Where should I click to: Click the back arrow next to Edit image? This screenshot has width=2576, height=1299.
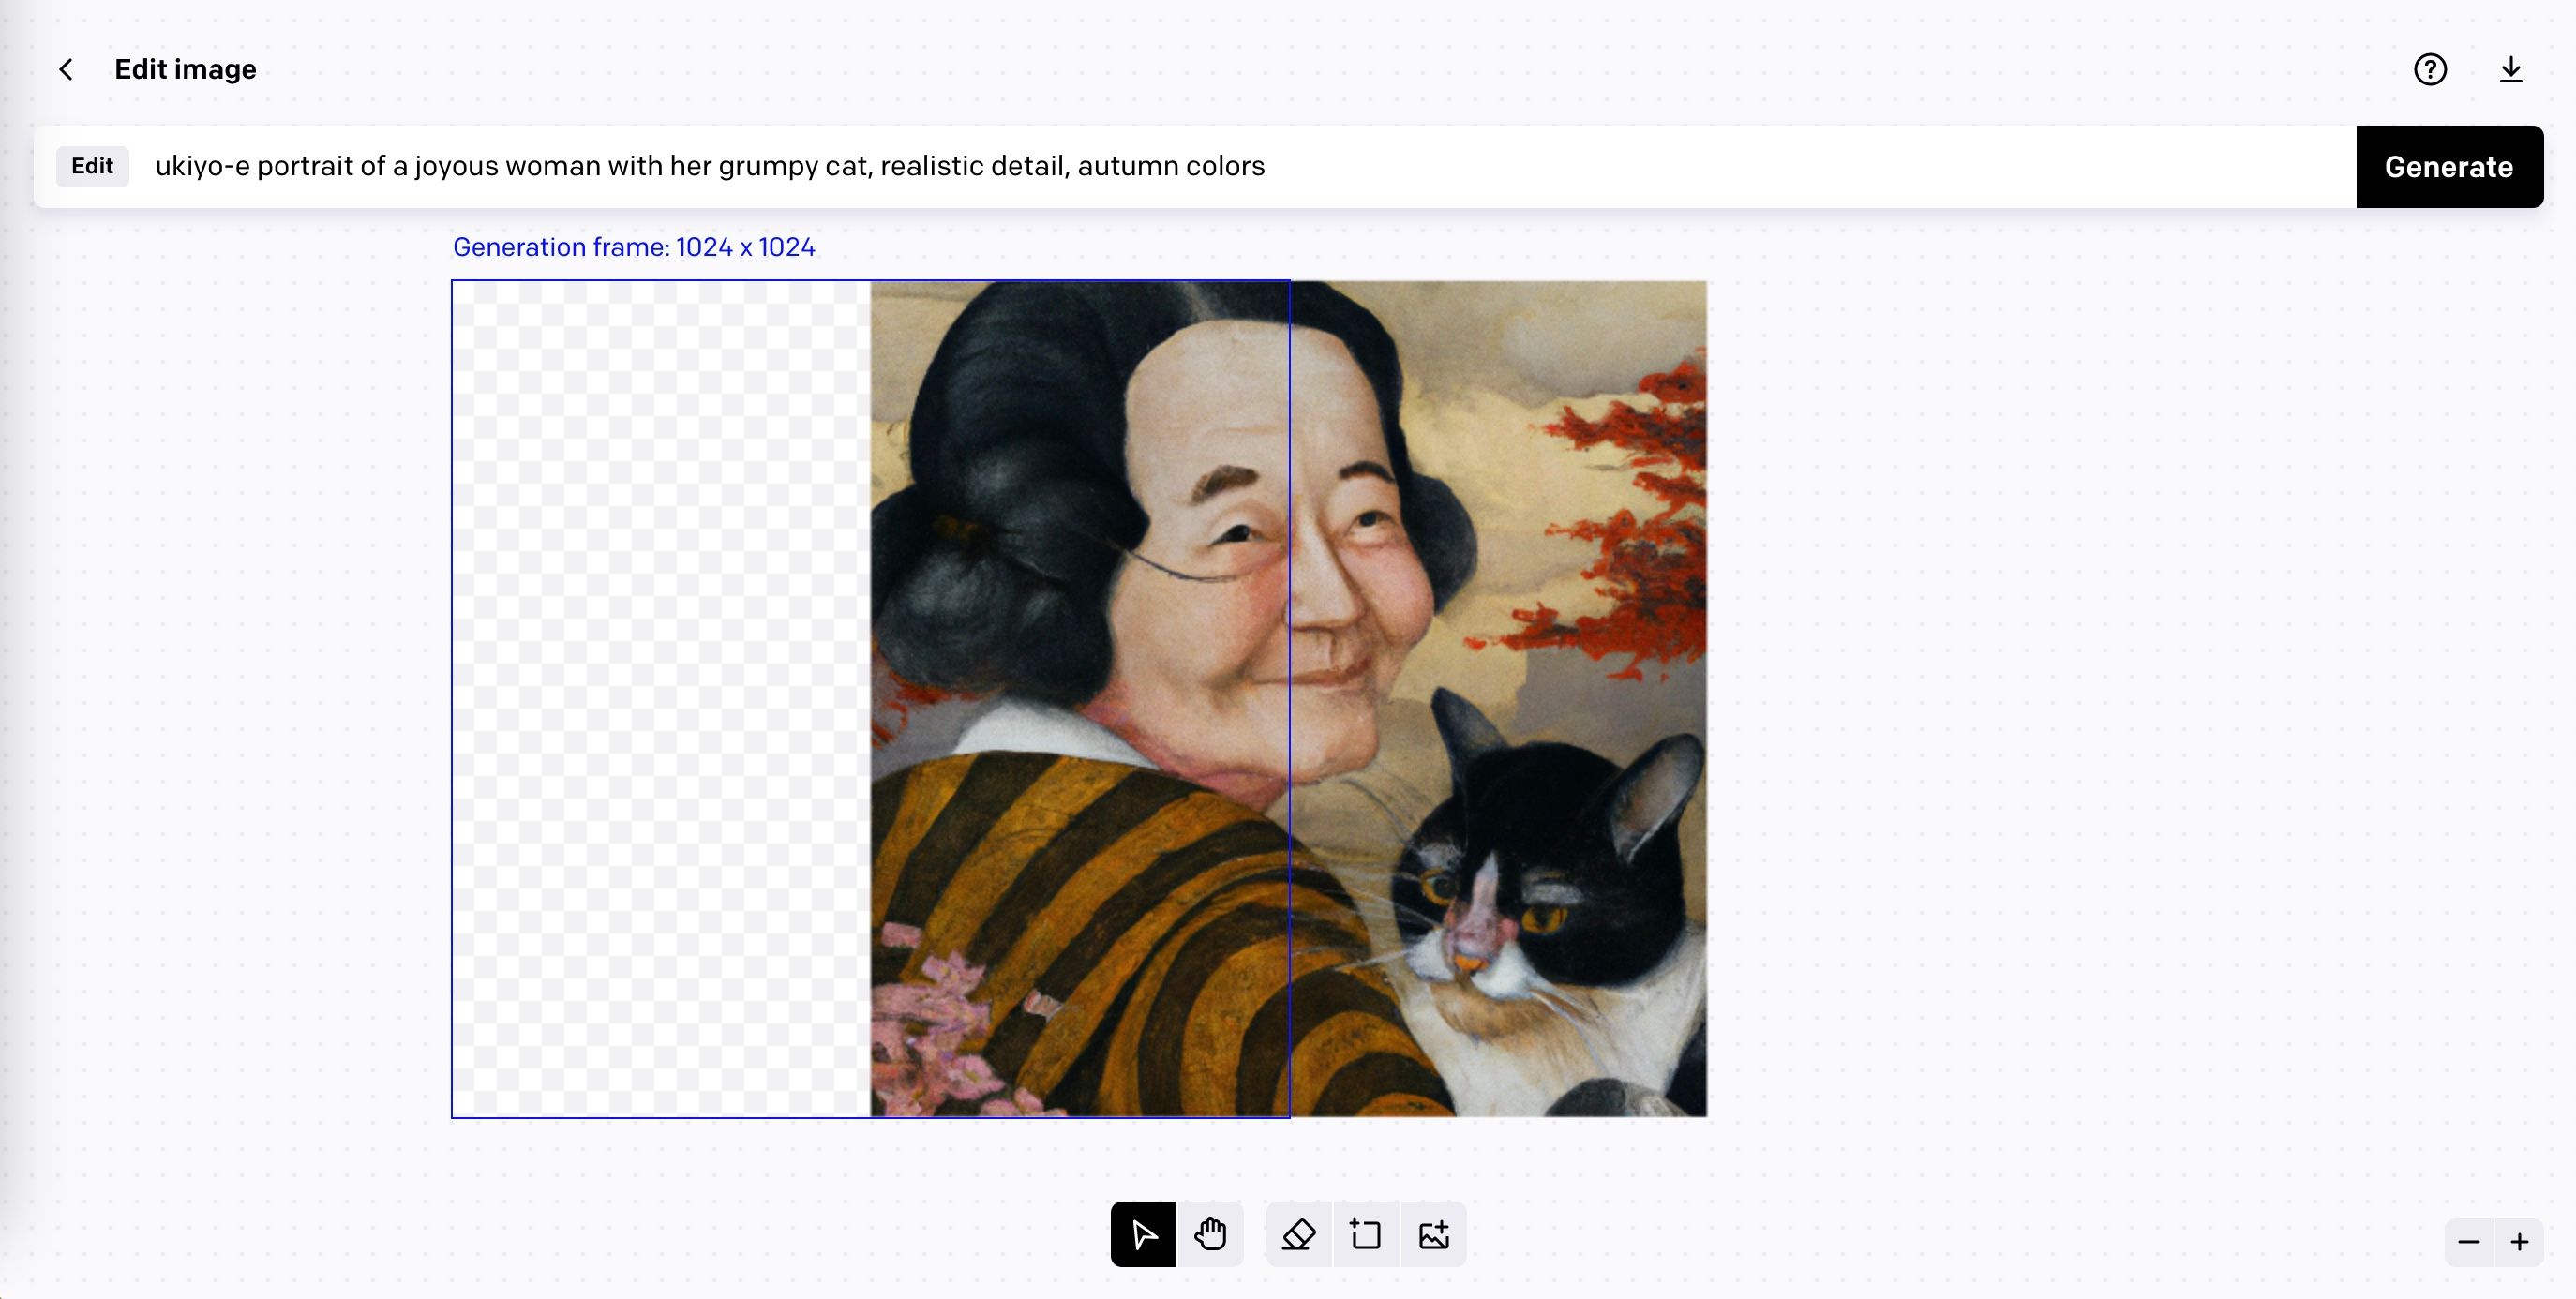tap(65, 68)
